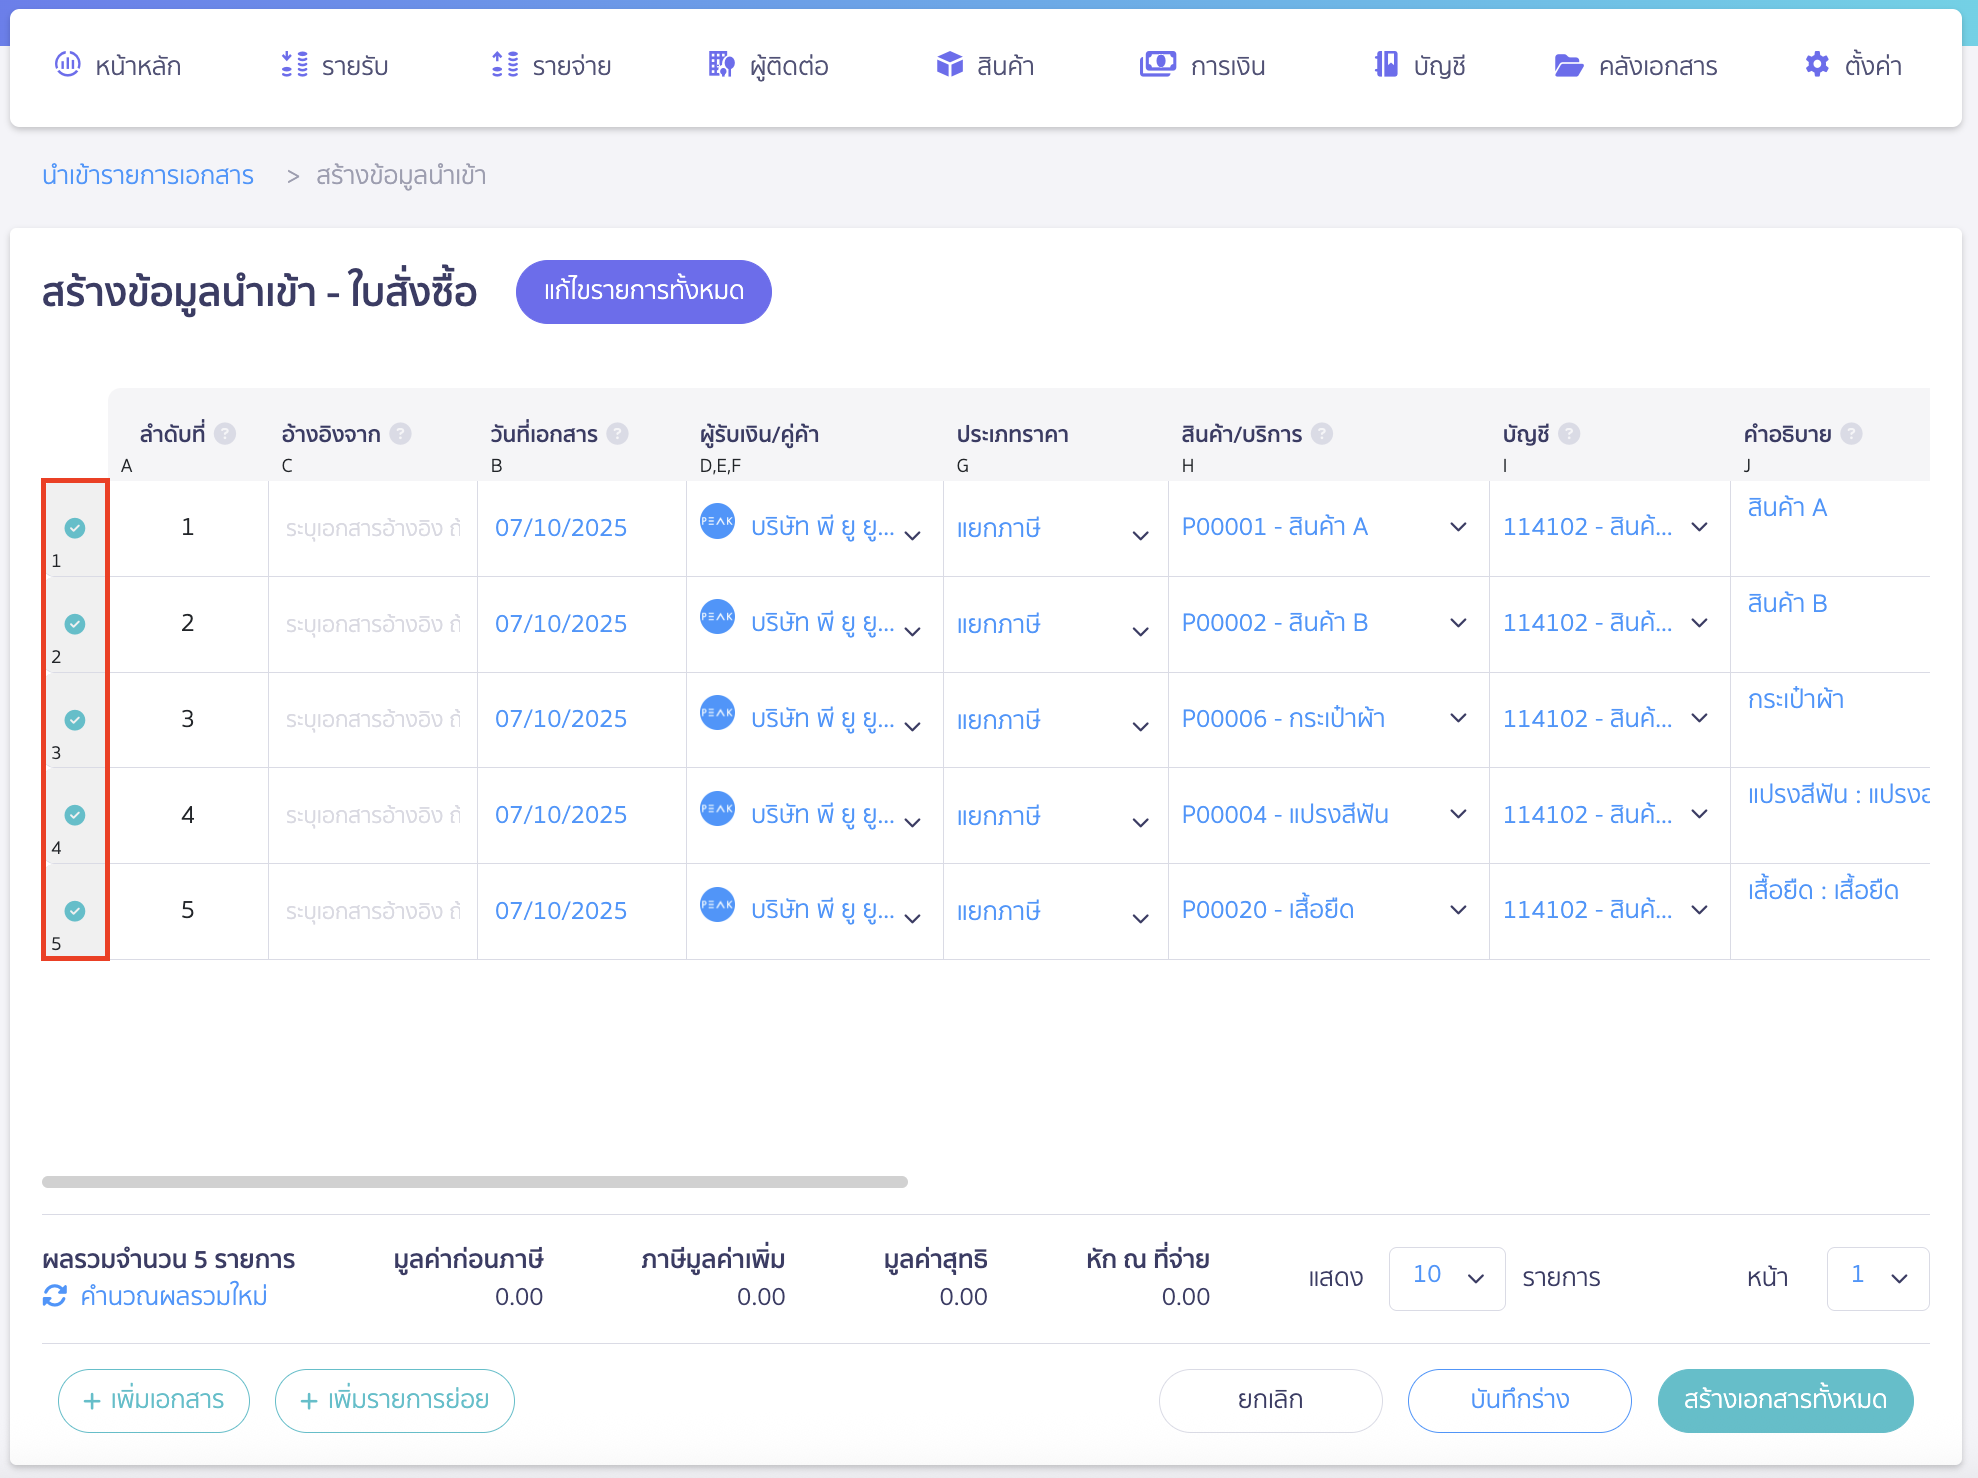The image size is (1978, 1478).
Task: Click help icon beside ลำดับที่ header
Action: [226, 434]
